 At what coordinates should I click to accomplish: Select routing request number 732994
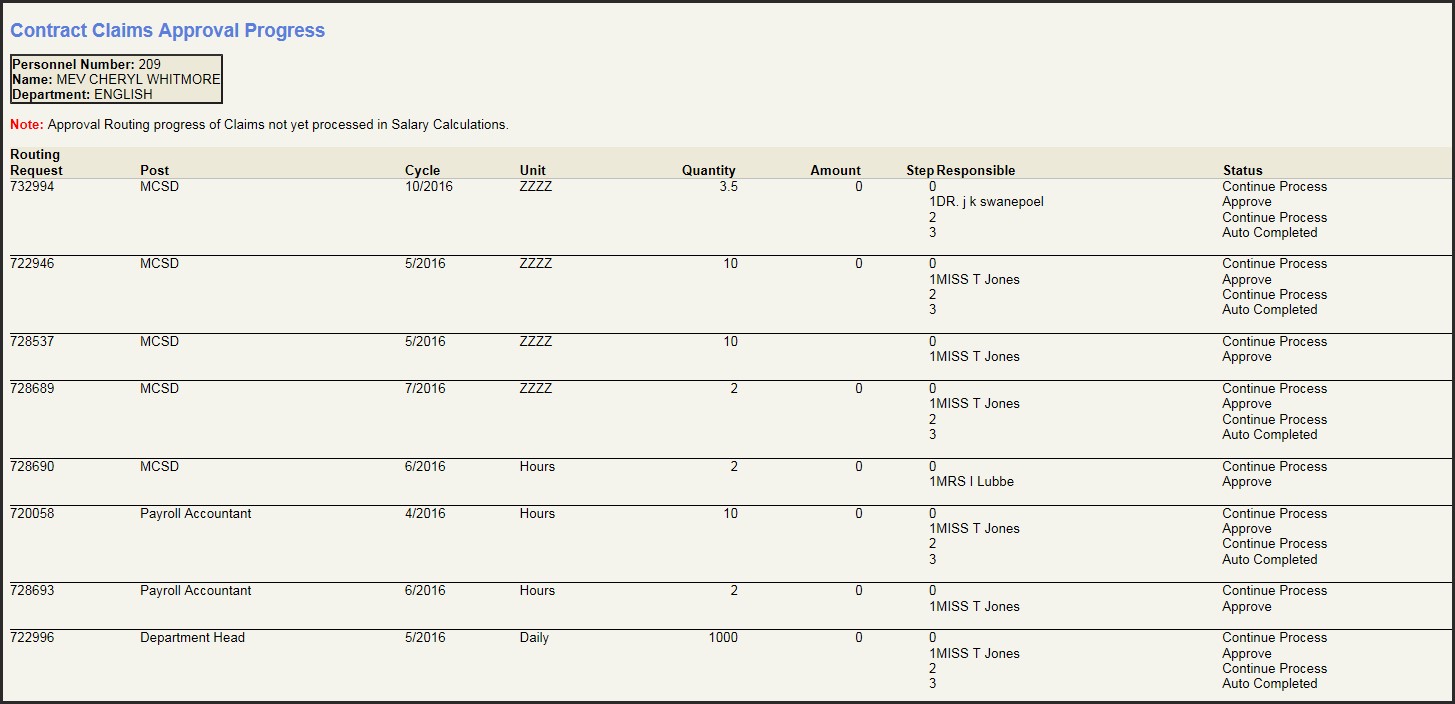coord(32,187)
